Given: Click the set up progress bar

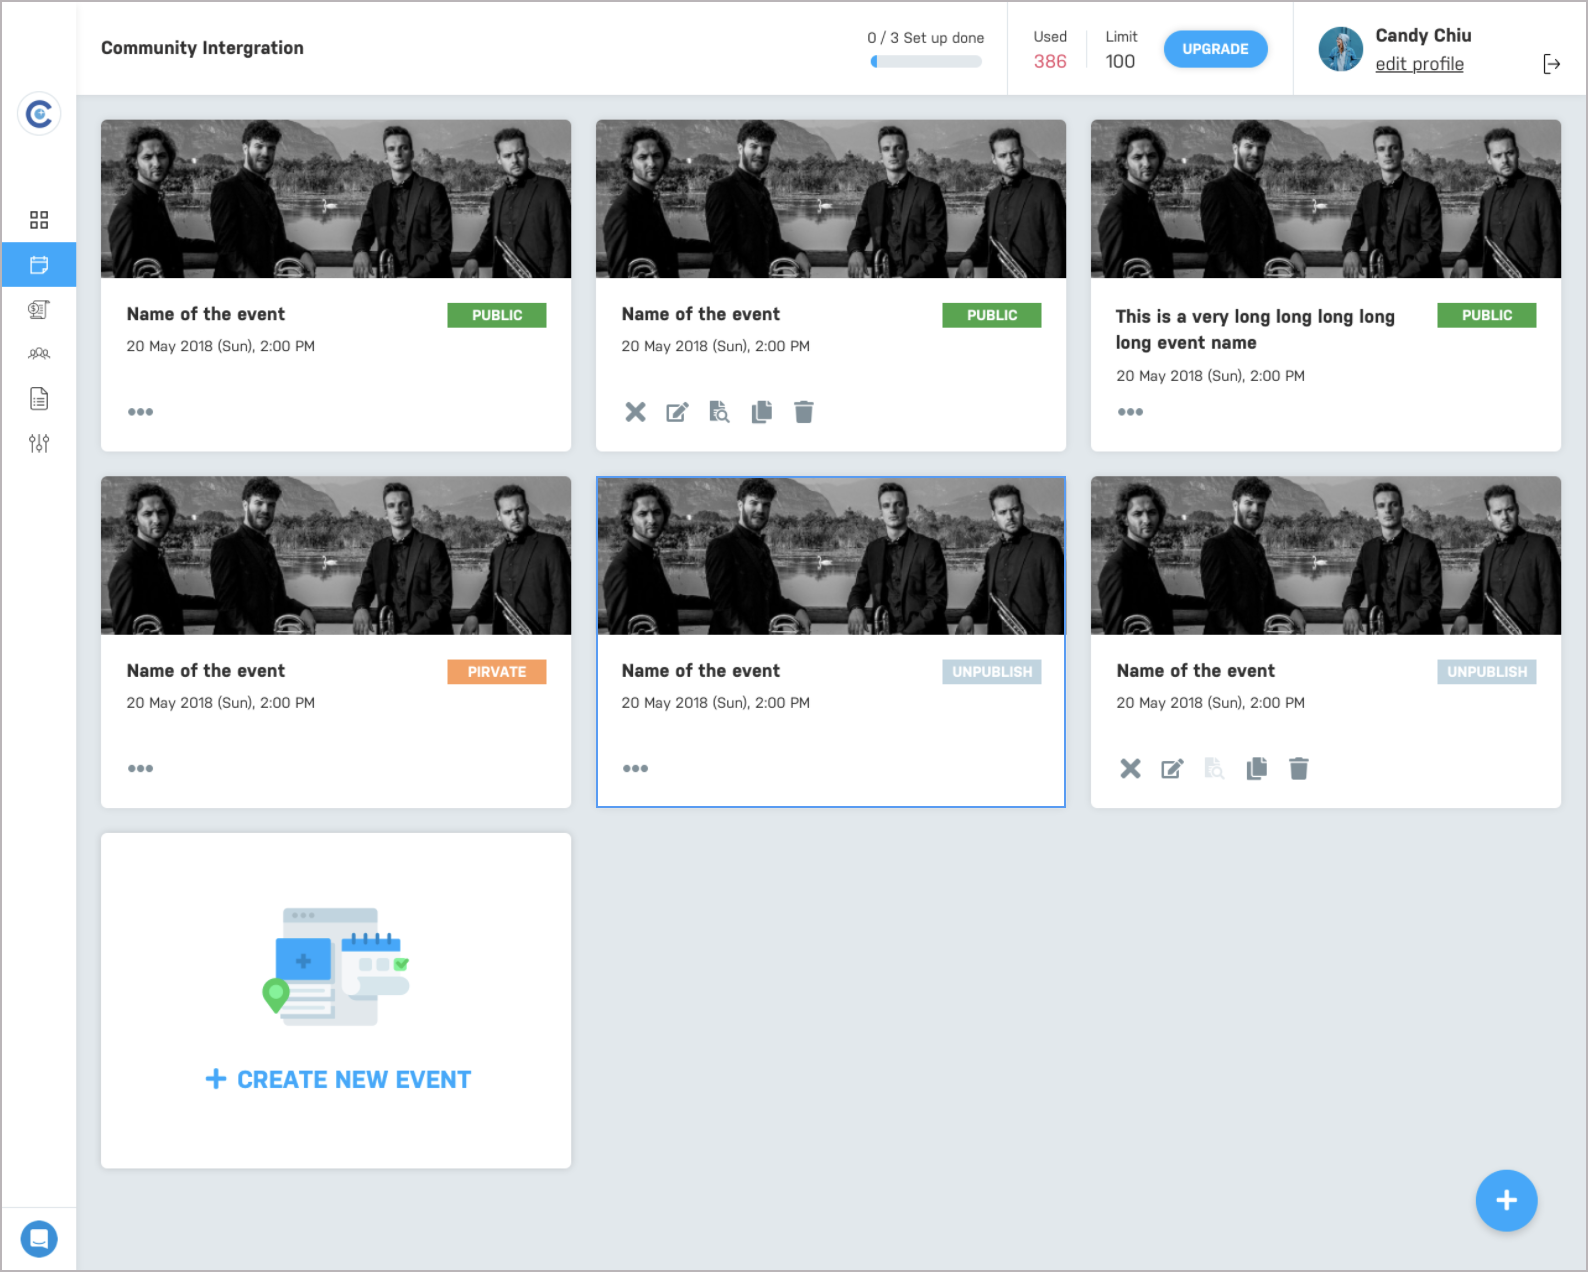Looking at the screenshot, I should pyautogui.click(x=926, y=62).
